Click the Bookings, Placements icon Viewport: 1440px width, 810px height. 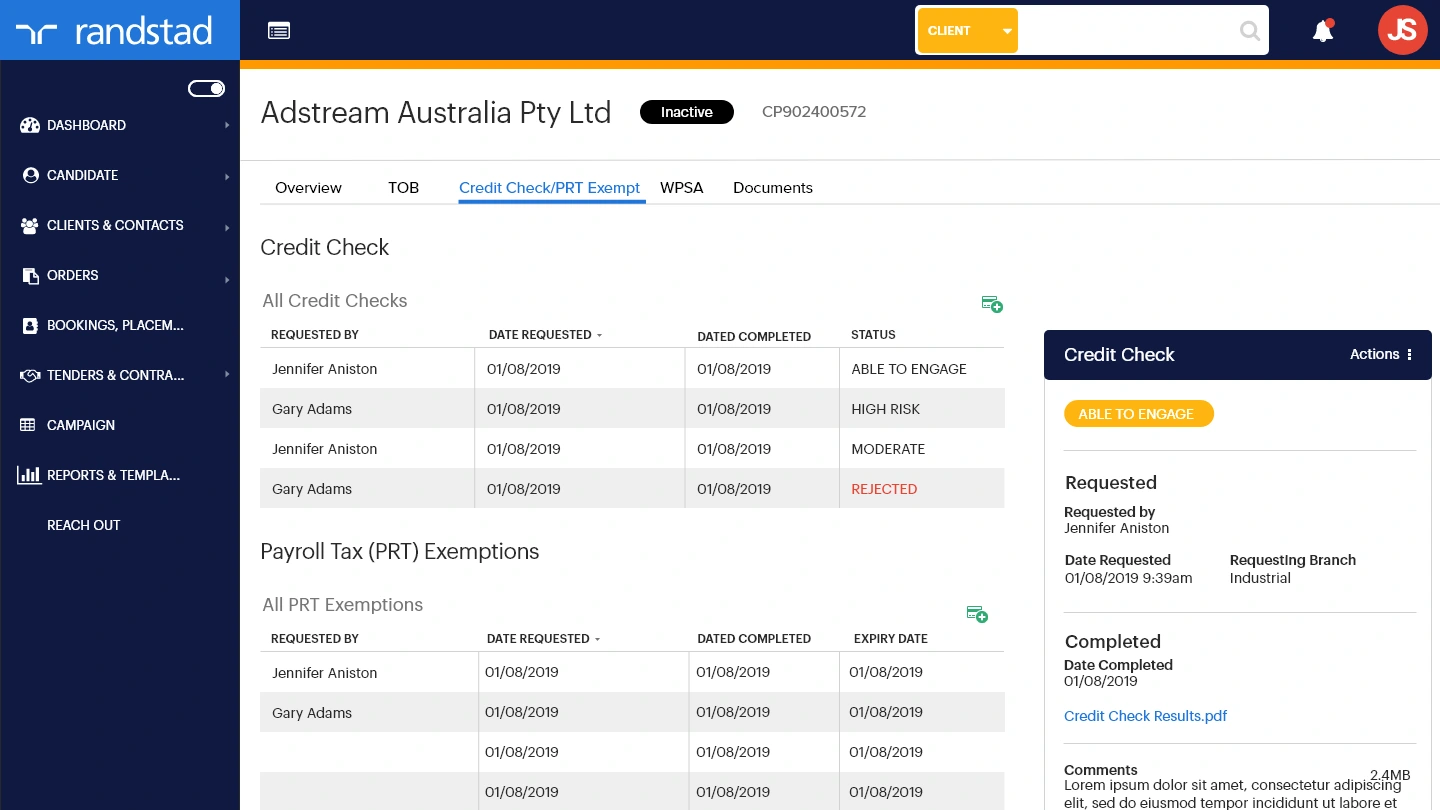coord(30,325)
